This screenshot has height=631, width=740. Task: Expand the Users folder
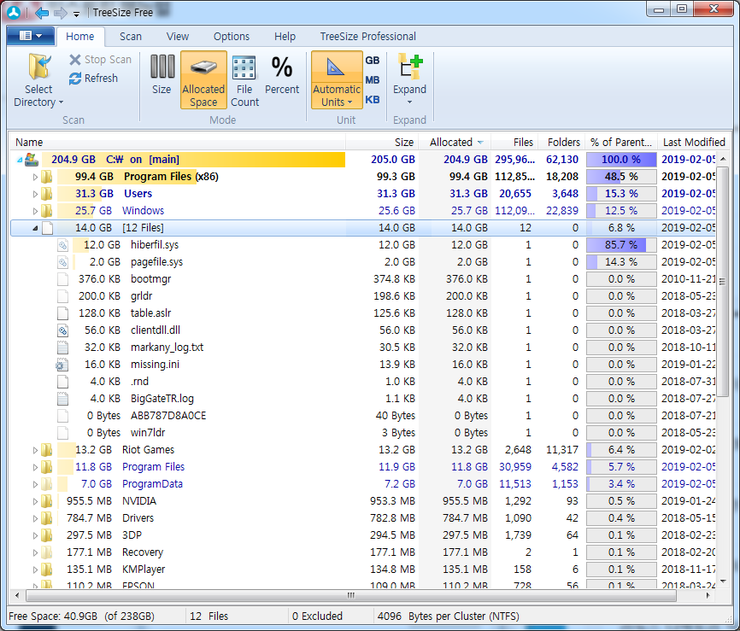click(x=35, y=194)
